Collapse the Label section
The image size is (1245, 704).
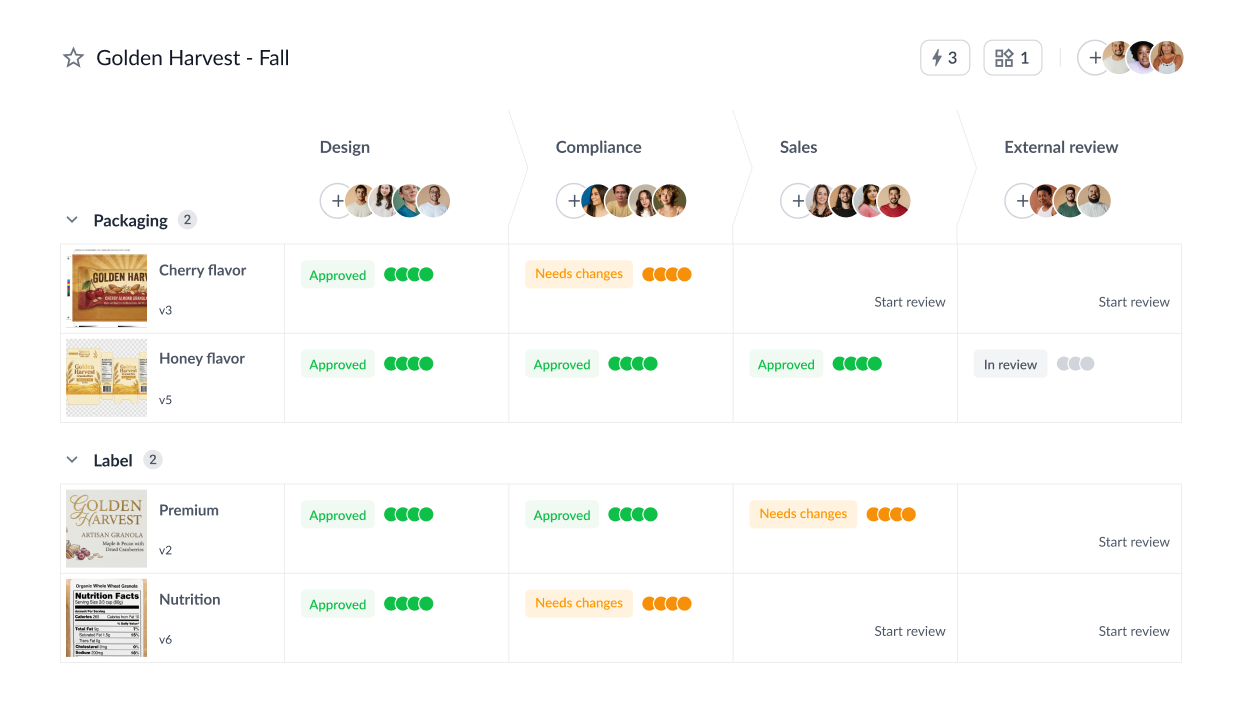pos(72,460)
